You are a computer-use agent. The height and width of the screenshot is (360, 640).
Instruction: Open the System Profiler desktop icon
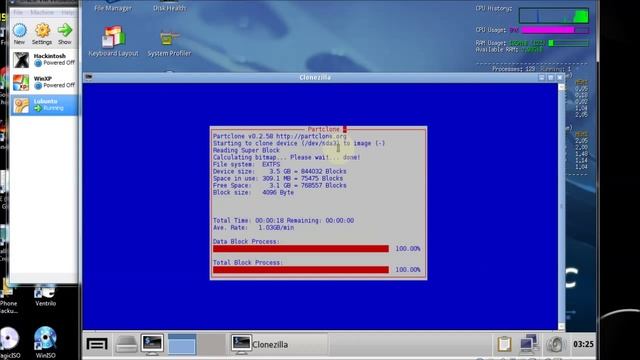[x=169, y=43]
